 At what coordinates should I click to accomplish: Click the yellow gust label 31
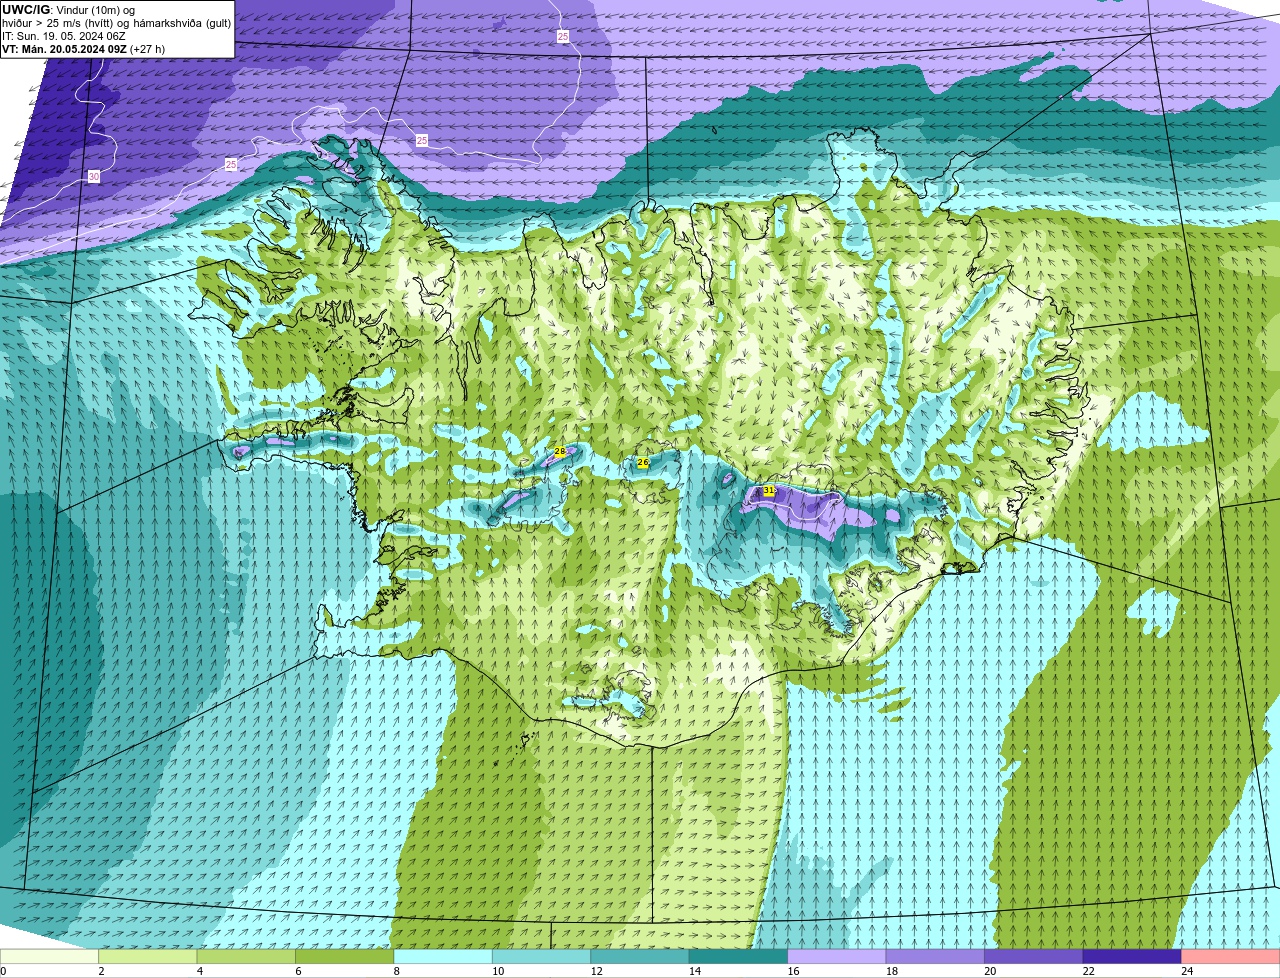click(x=768, y=491)
